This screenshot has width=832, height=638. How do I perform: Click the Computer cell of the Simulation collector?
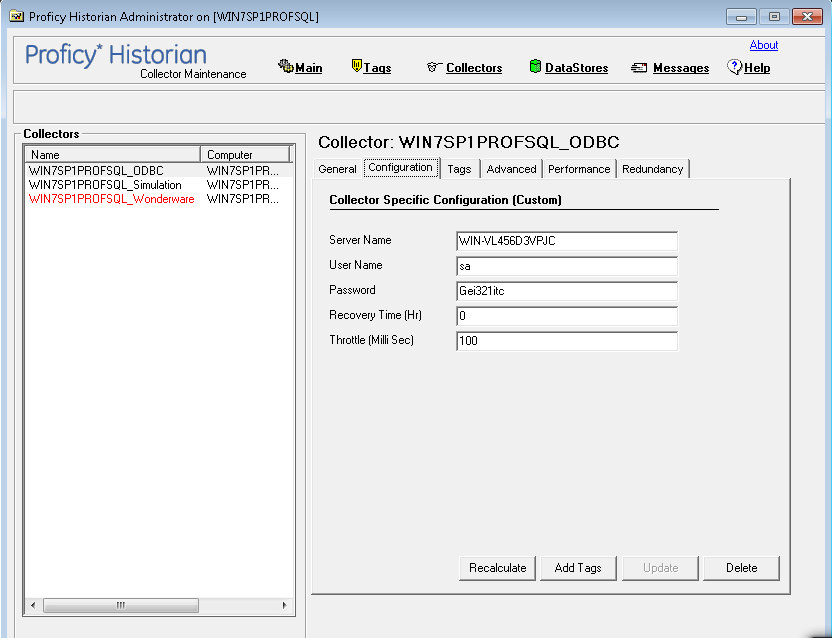pyautogui.click(x=242, y=185)
